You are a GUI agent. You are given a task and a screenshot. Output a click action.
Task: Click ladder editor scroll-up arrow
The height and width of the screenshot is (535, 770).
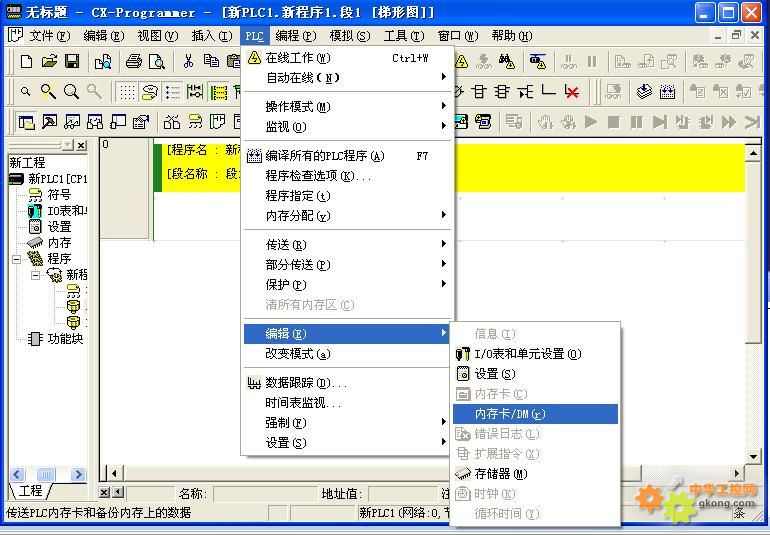tap(753, 154)
